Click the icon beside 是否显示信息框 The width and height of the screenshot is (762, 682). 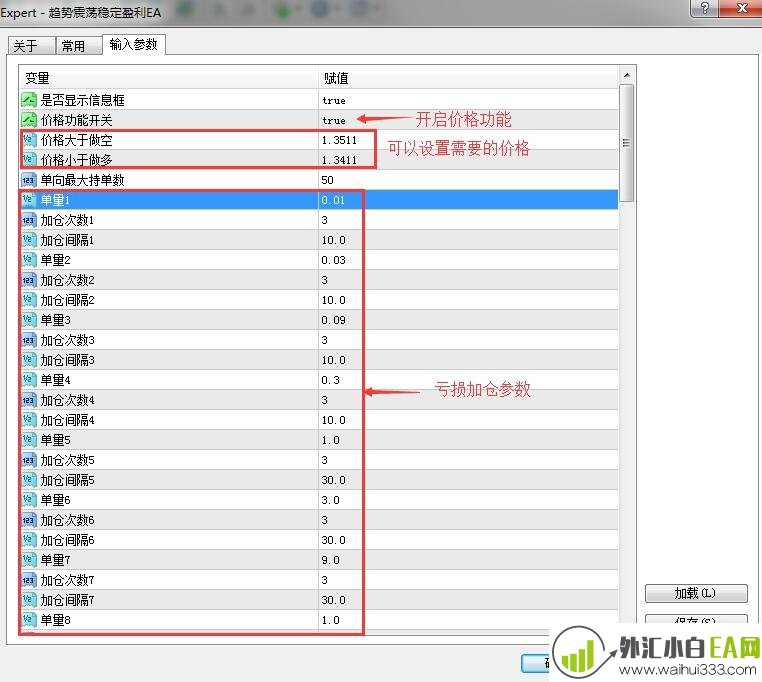click(29, 100)
